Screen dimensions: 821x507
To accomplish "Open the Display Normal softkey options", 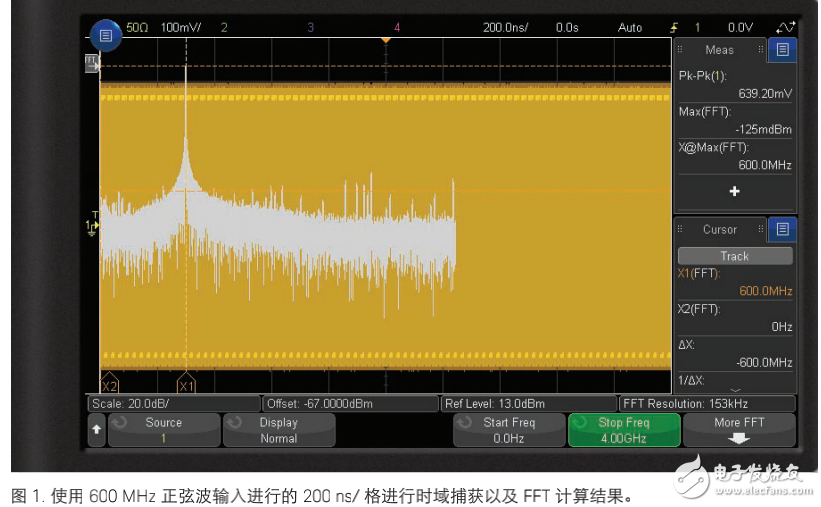I will pyautogui.click(x=278, y=430).
